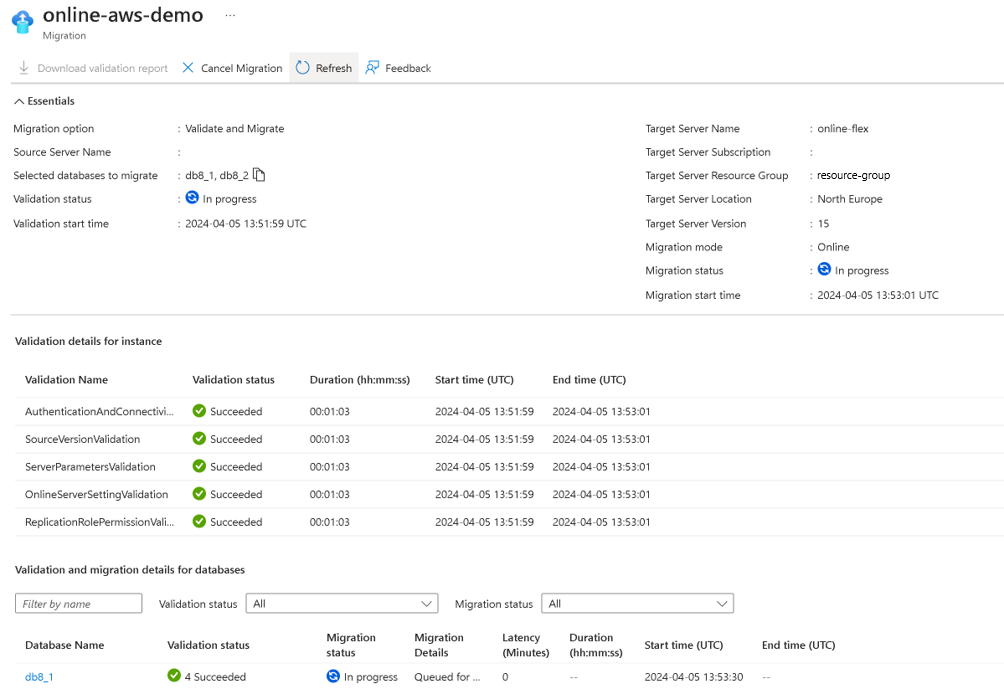Click green check for ReplicationRolePermission row
The image size is (1004, 689).
pyautogui.click(x=199, y=521)
